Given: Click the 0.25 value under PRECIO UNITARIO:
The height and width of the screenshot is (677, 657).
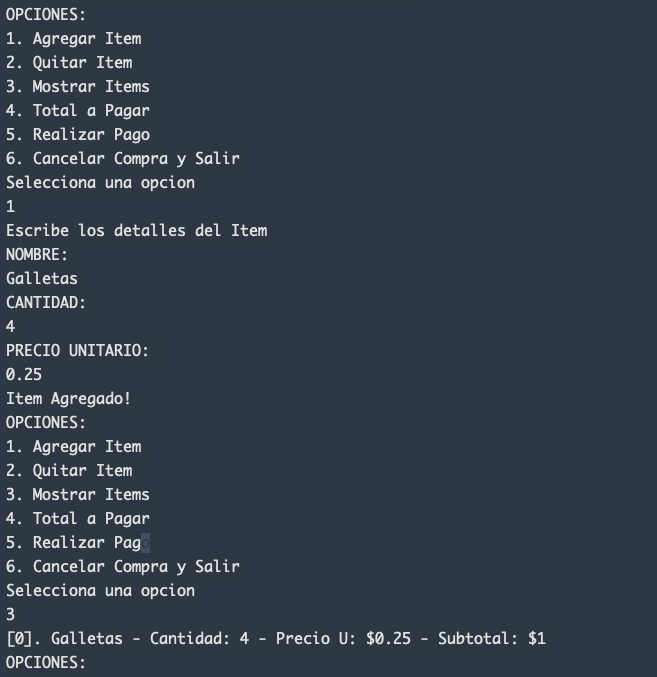Looking at the screenshot, I should pos(24,374).
